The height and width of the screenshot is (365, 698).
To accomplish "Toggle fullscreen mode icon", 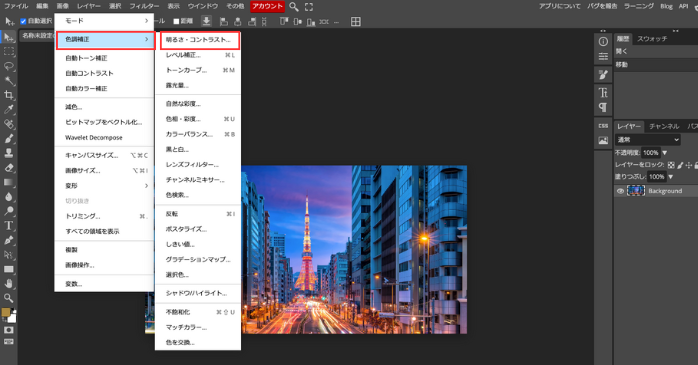I will point(309,7).
